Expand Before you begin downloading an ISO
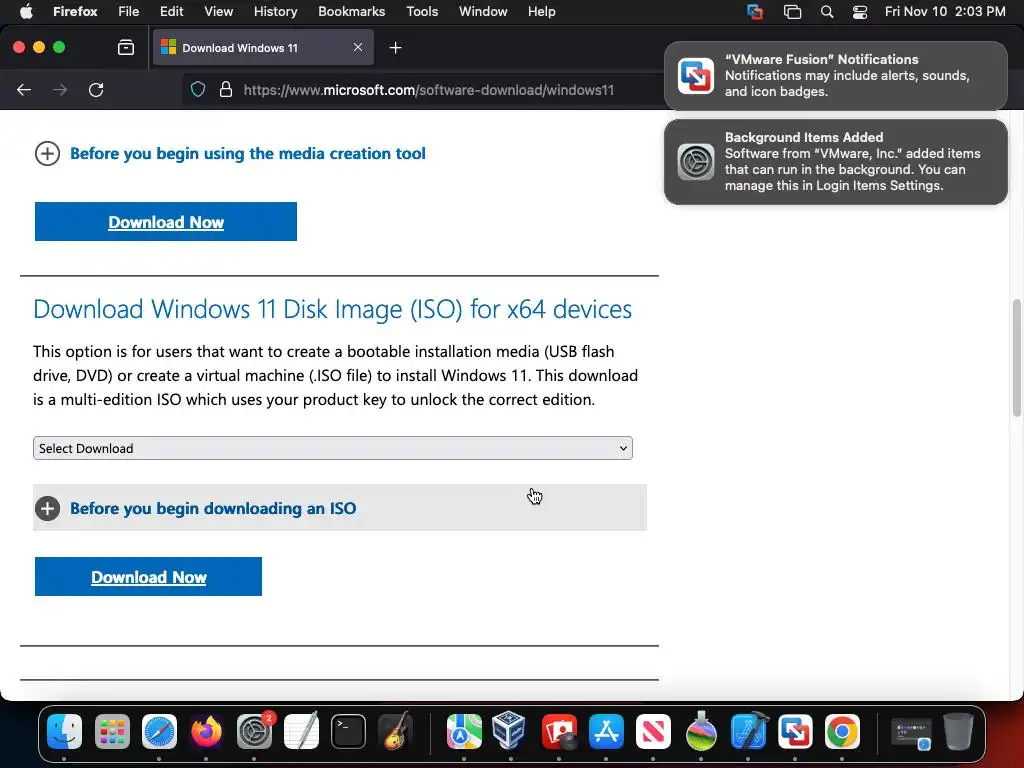This screenshot has width=1024, height=768. [x=340, y=508]
